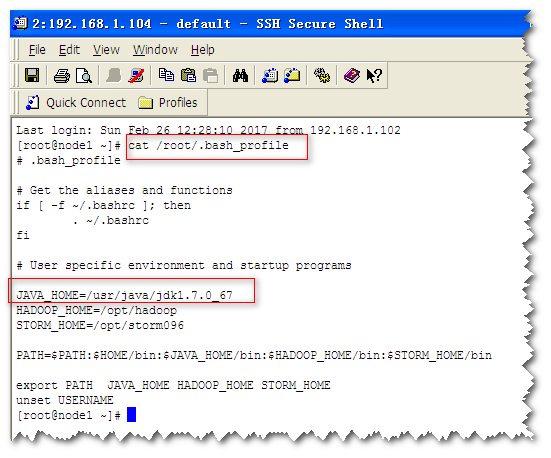Open the Help book icon
This screenshot has width=551, height=458.
pos(352,75)
